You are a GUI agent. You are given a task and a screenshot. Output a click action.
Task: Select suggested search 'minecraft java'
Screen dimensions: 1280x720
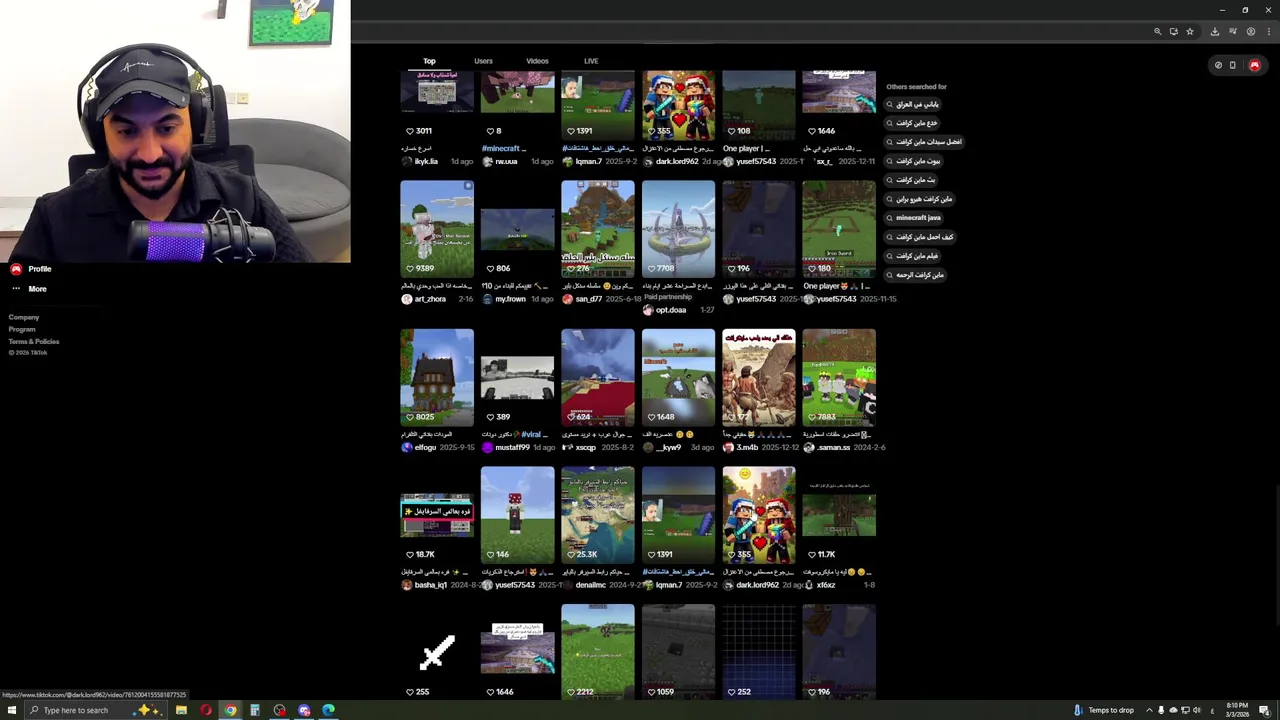[x=913, y=218]
